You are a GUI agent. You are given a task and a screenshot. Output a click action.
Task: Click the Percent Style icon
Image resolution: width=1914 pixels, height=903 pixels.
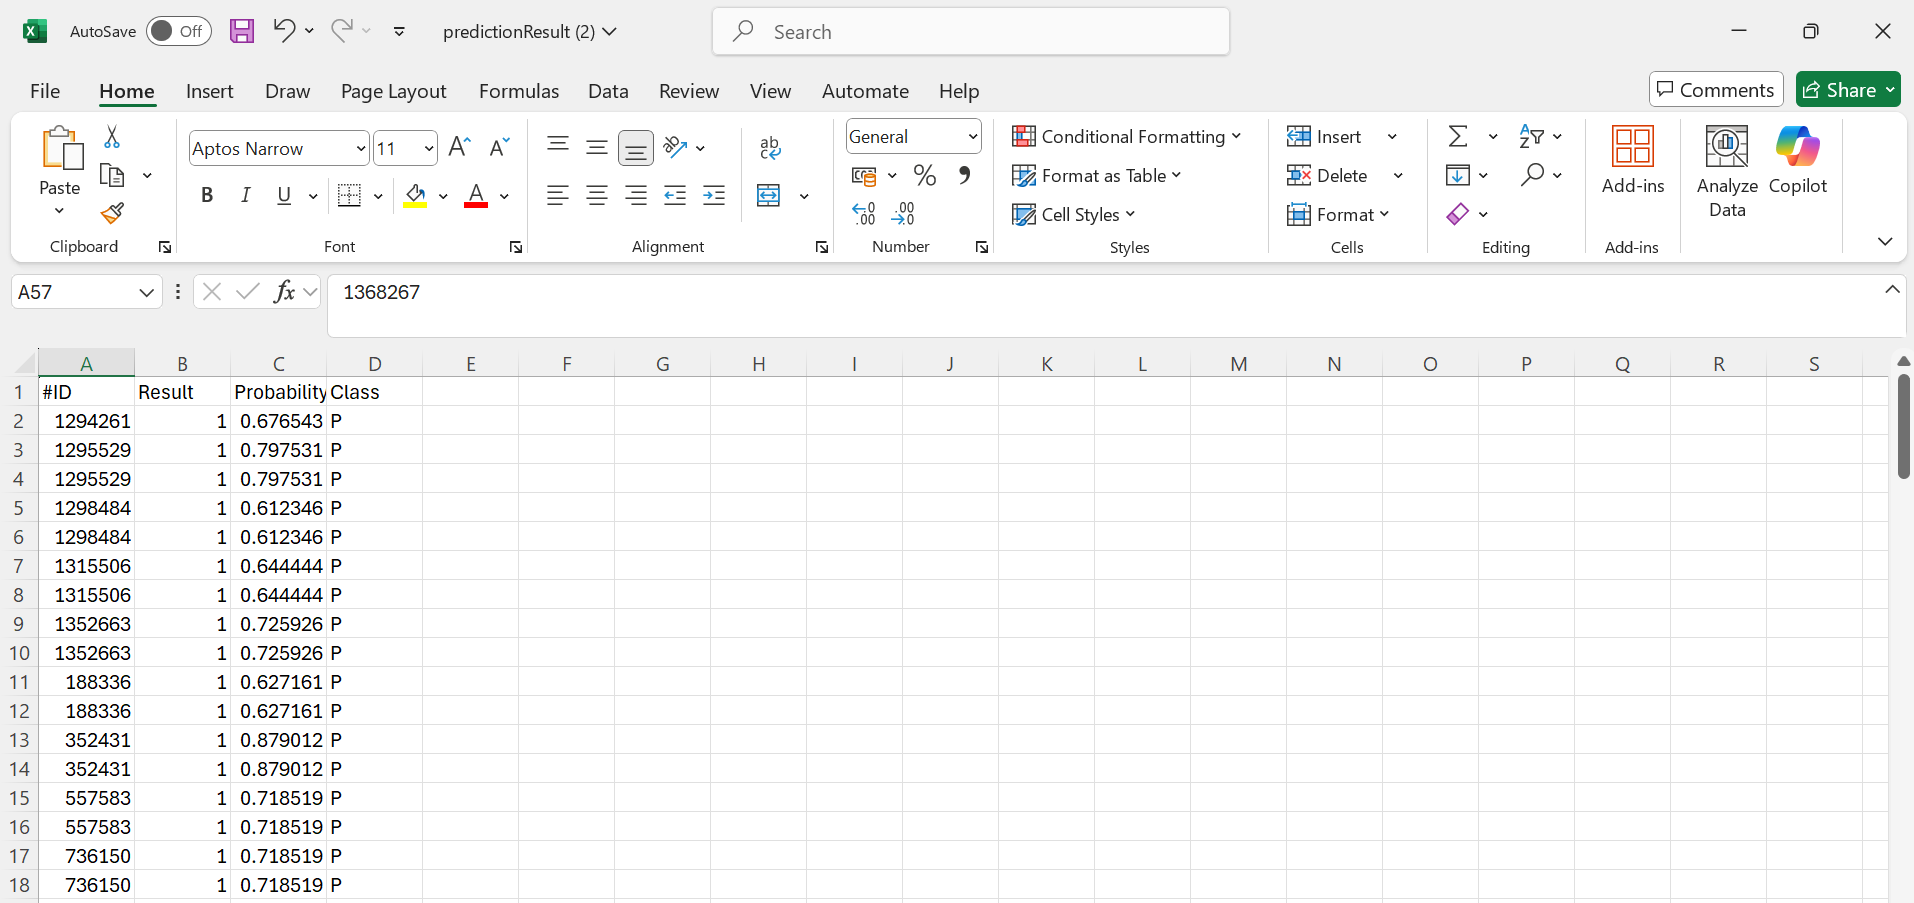click(925, 176)
